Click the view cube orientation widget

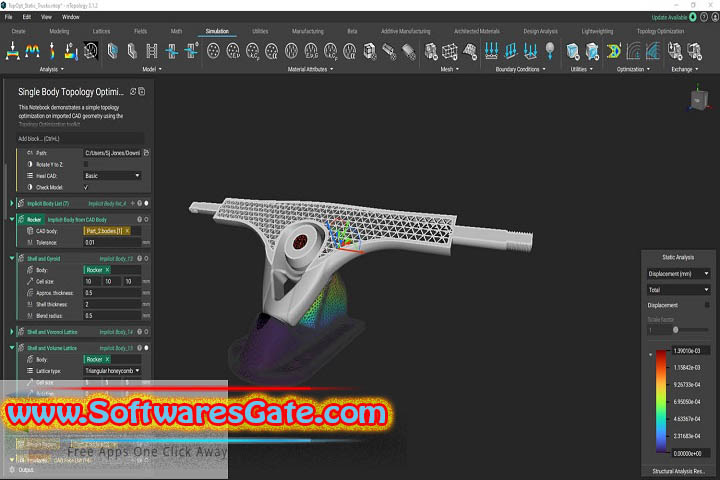(699, 100)
